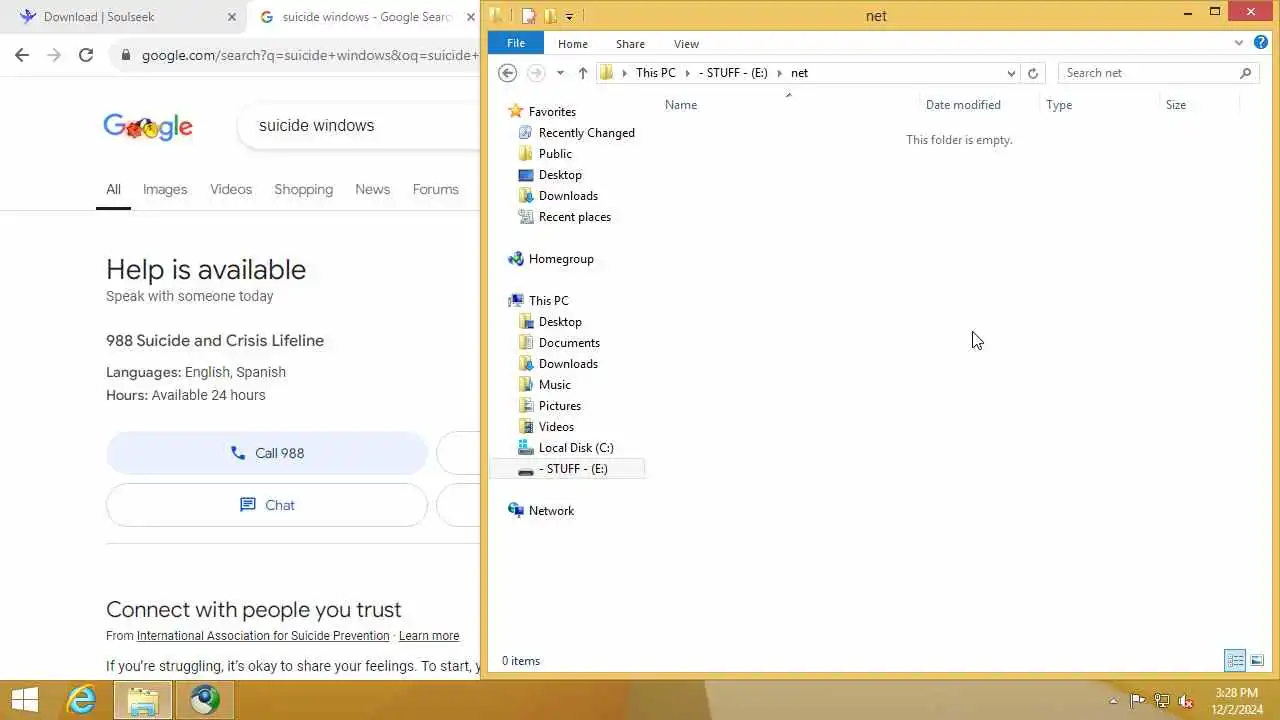
Task: Reload the page in browser
Action: click(x=86, y=55)
